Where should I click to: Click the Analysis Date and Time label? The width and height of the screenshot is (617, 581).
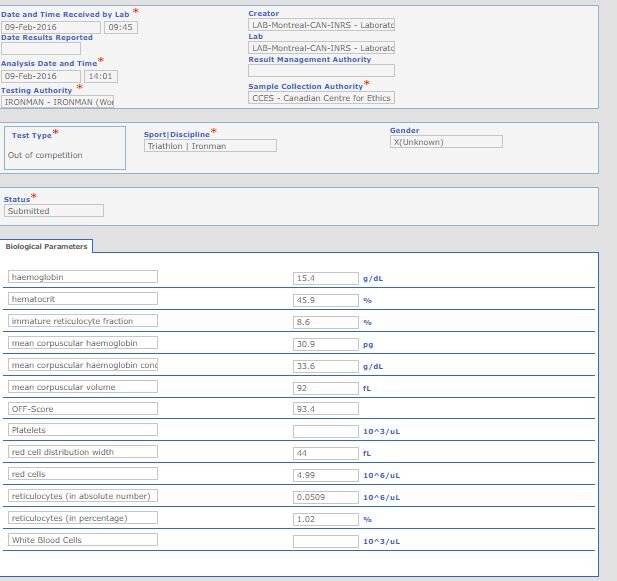pyautogui.click(x=49, y=63)
